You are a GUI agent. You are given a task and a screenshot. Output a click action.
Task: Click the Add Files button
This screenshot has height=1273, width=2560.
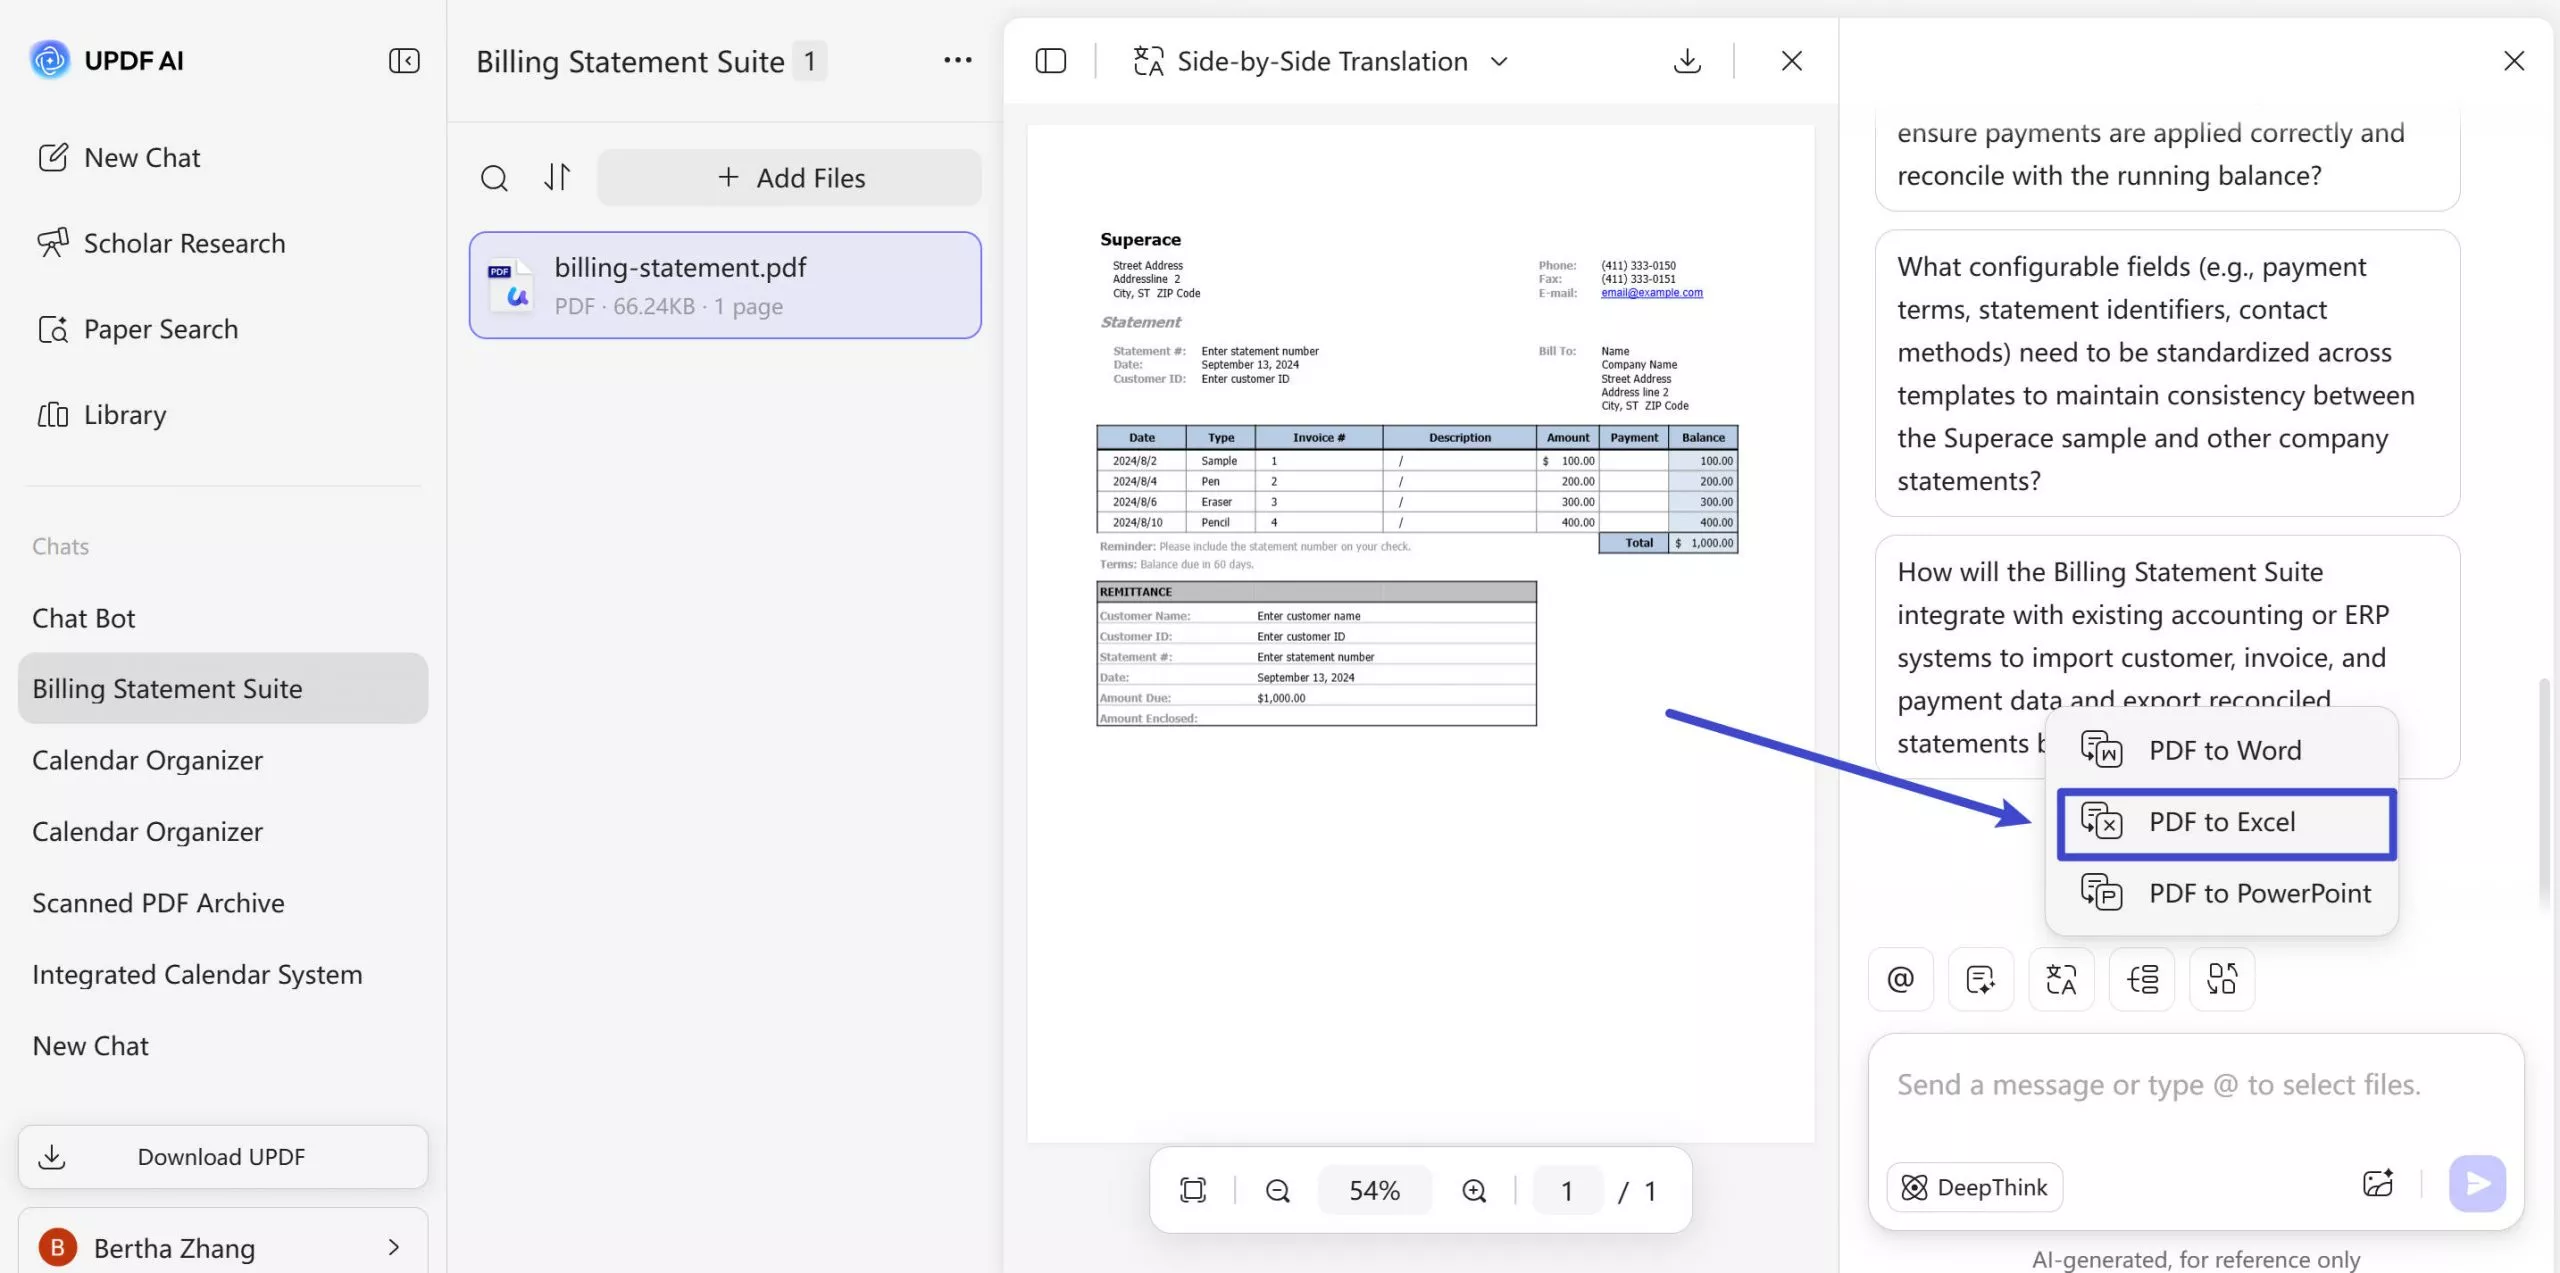pos(789,177)
